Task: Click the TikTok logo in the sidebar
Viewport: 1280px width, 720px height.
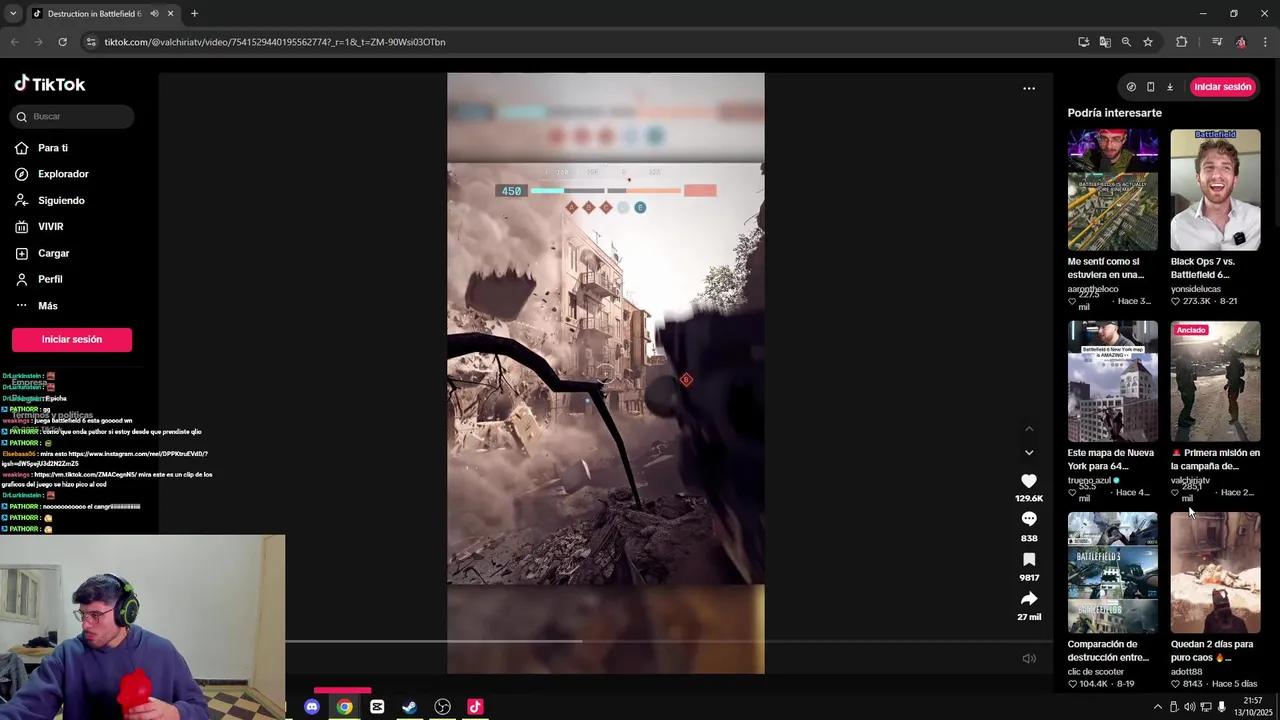Action: pos(50,85)
